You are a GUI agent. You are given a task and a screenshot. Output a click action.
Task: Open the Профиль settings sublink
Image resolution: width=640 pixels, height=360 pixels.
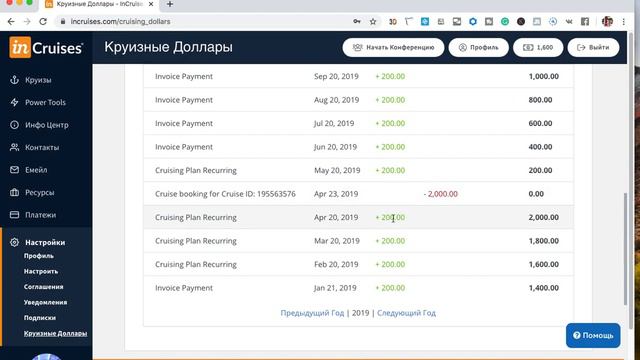pos(39,256)
